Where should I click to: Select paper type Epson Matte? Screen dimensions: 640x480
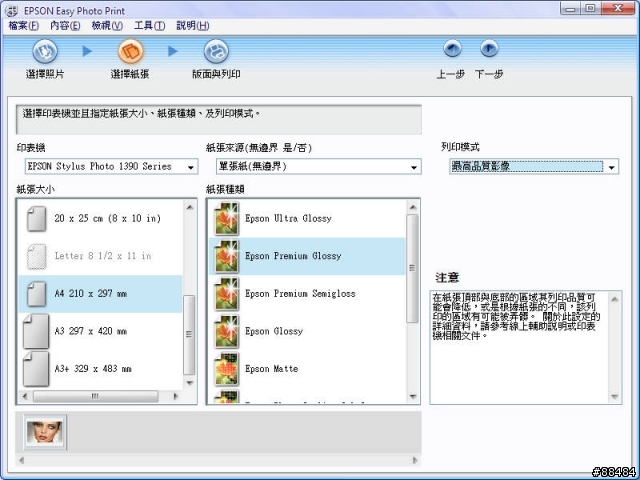307,369
